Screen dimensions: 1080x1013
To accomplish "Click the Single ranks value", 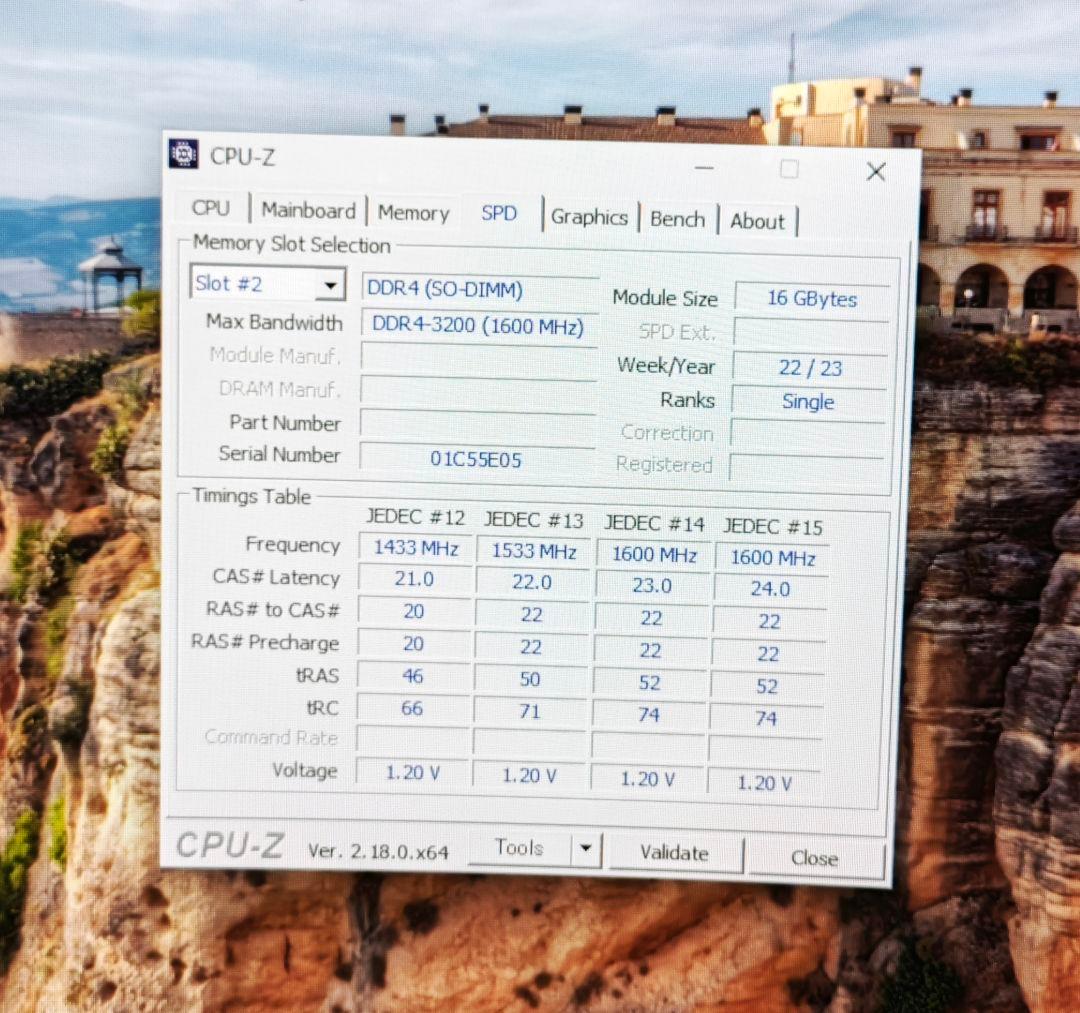I will pyautogui.click(x=808, y=401).
